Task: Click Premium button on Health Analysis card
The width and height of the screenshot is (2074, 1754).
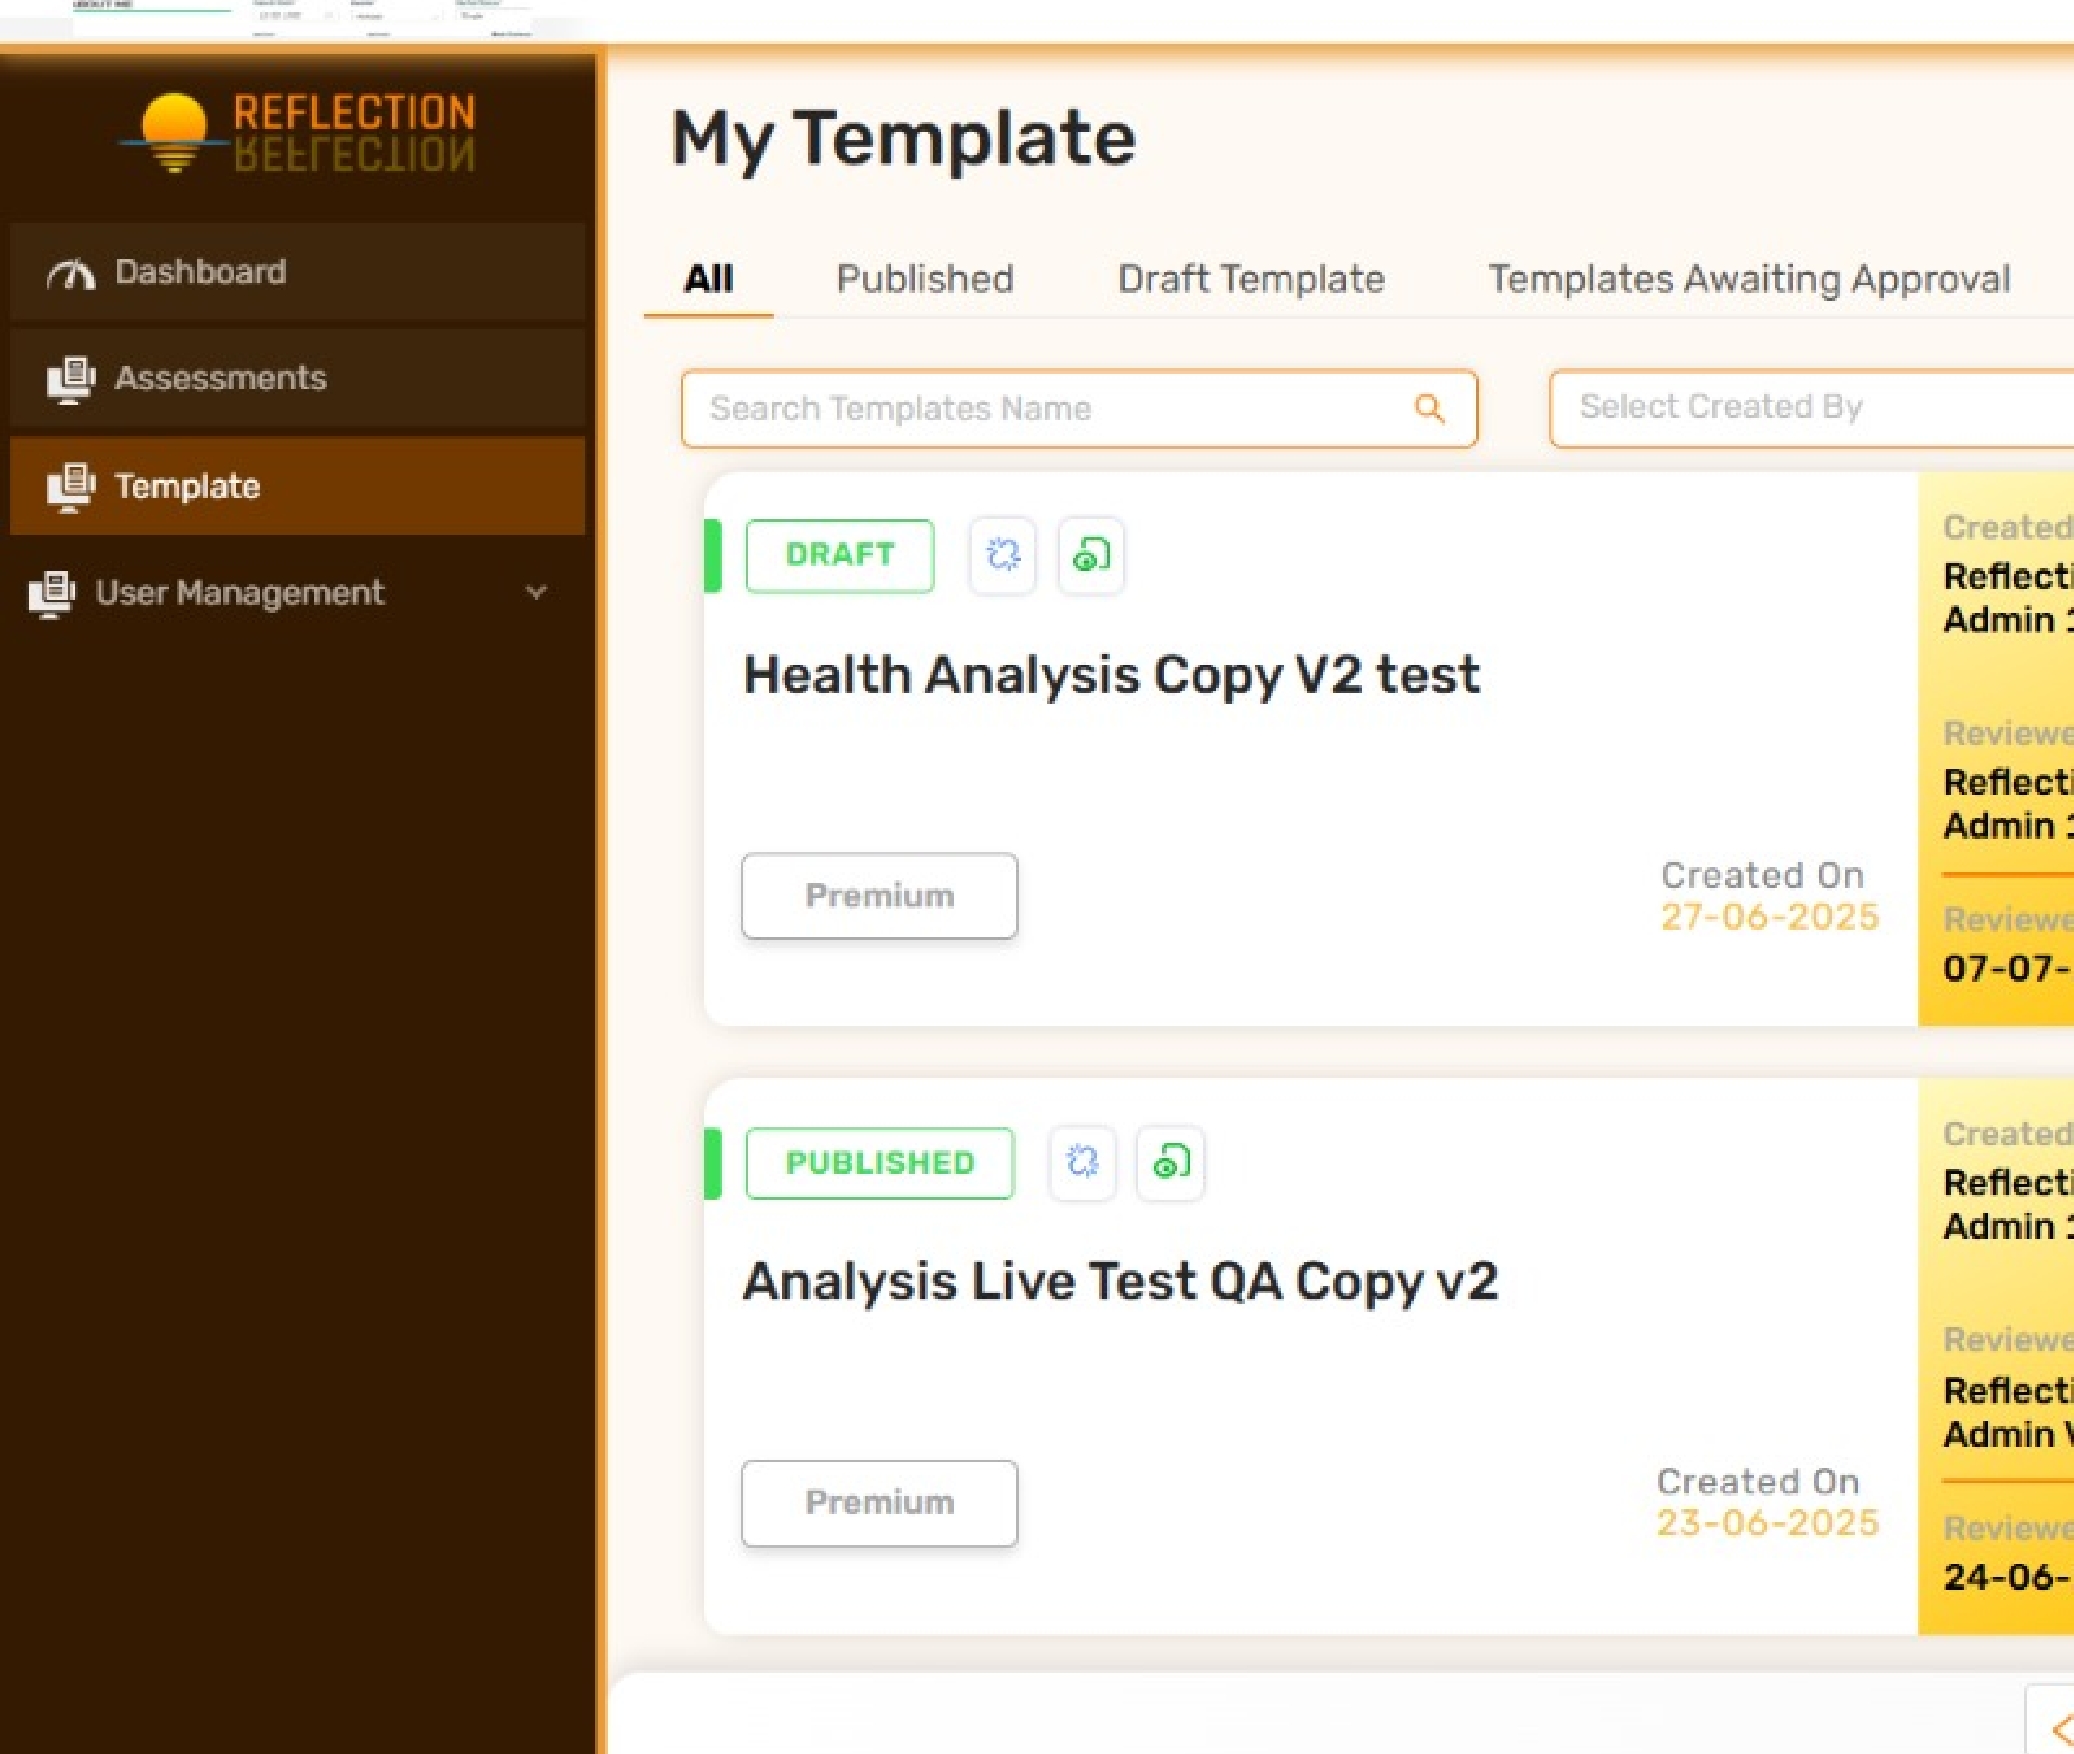Action: point(879,896)
